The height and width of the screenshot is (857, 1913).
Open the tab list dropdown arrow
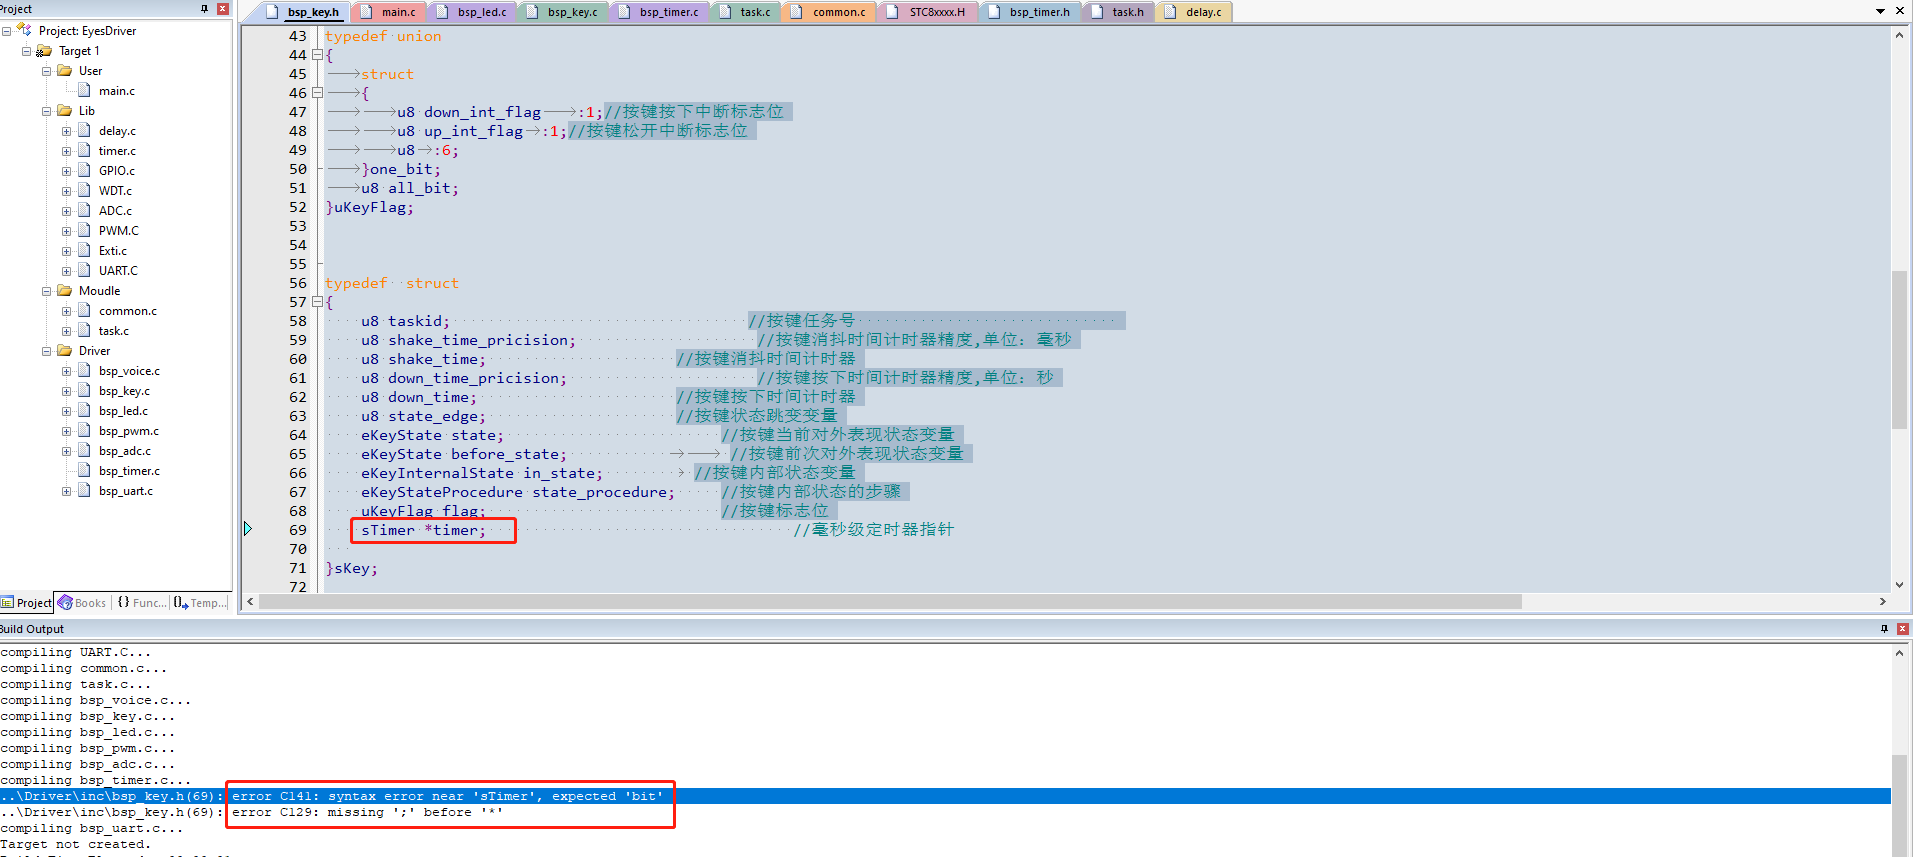(1881, 11)
